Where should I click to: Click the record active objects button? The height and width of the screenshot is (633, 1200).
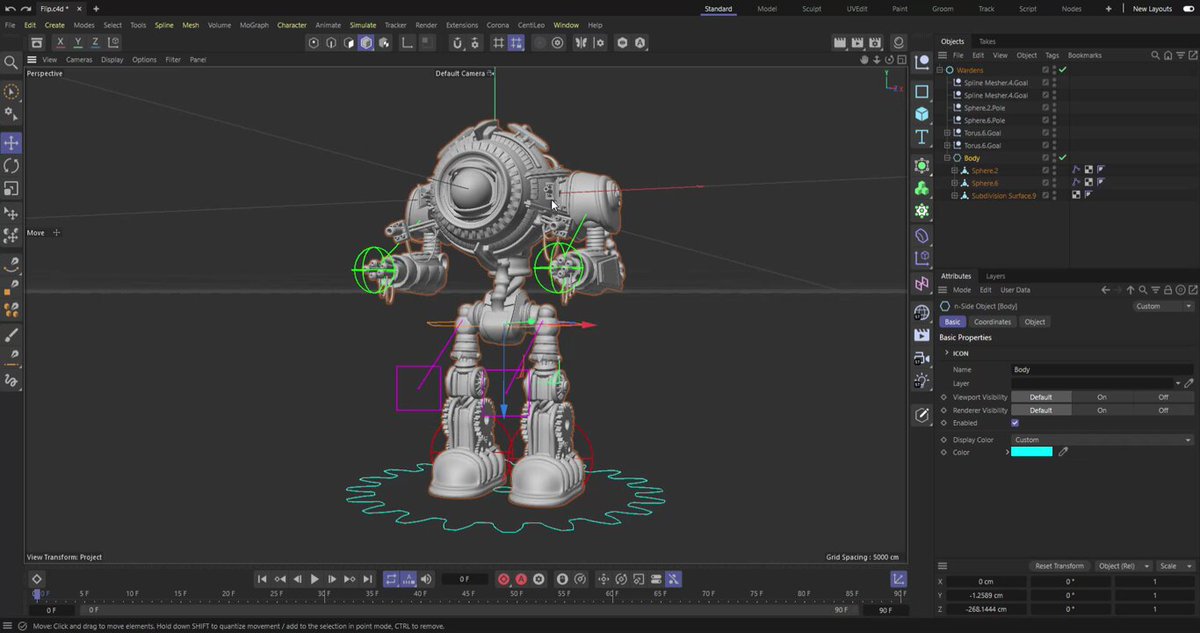503,579
